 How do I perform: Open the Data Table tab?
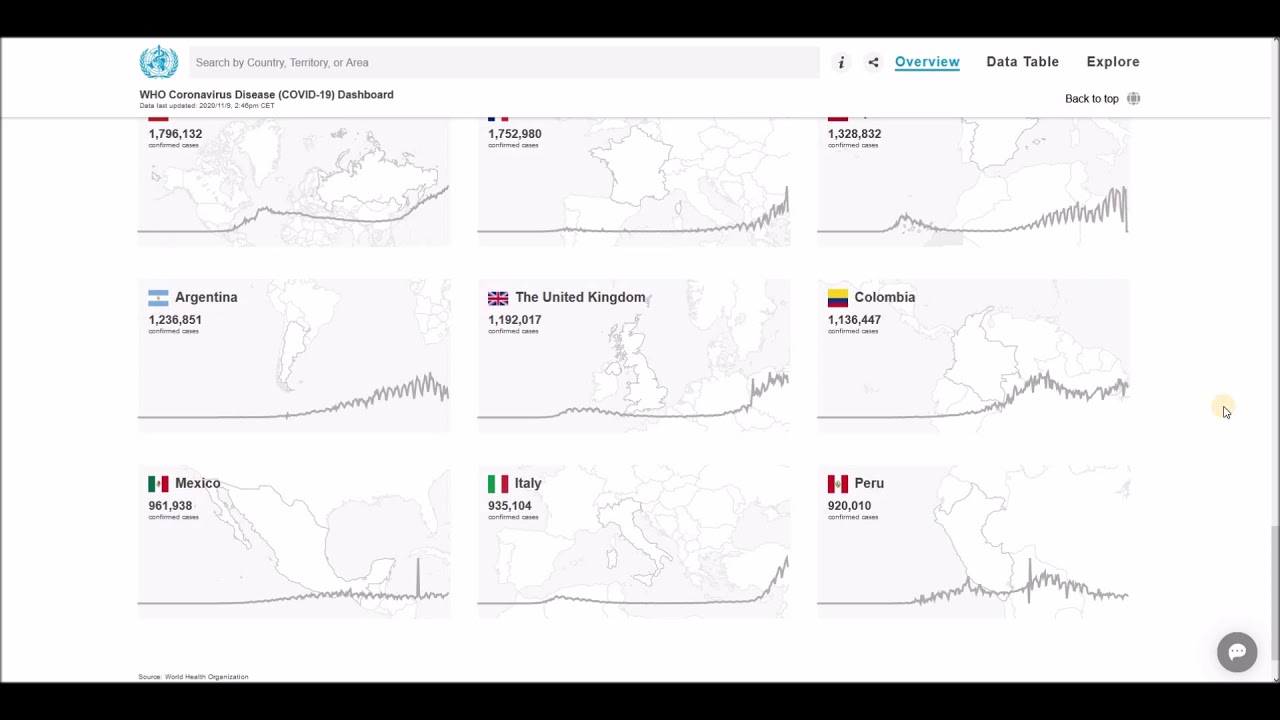pyautogui.click(x=1022, y=62)
